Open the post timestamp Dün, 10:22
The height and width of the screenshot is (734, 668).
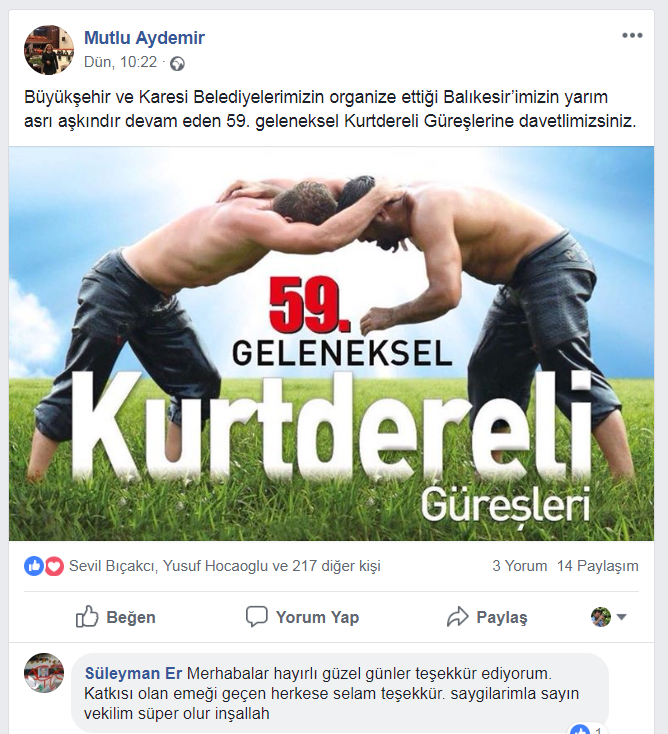point(120,62)
